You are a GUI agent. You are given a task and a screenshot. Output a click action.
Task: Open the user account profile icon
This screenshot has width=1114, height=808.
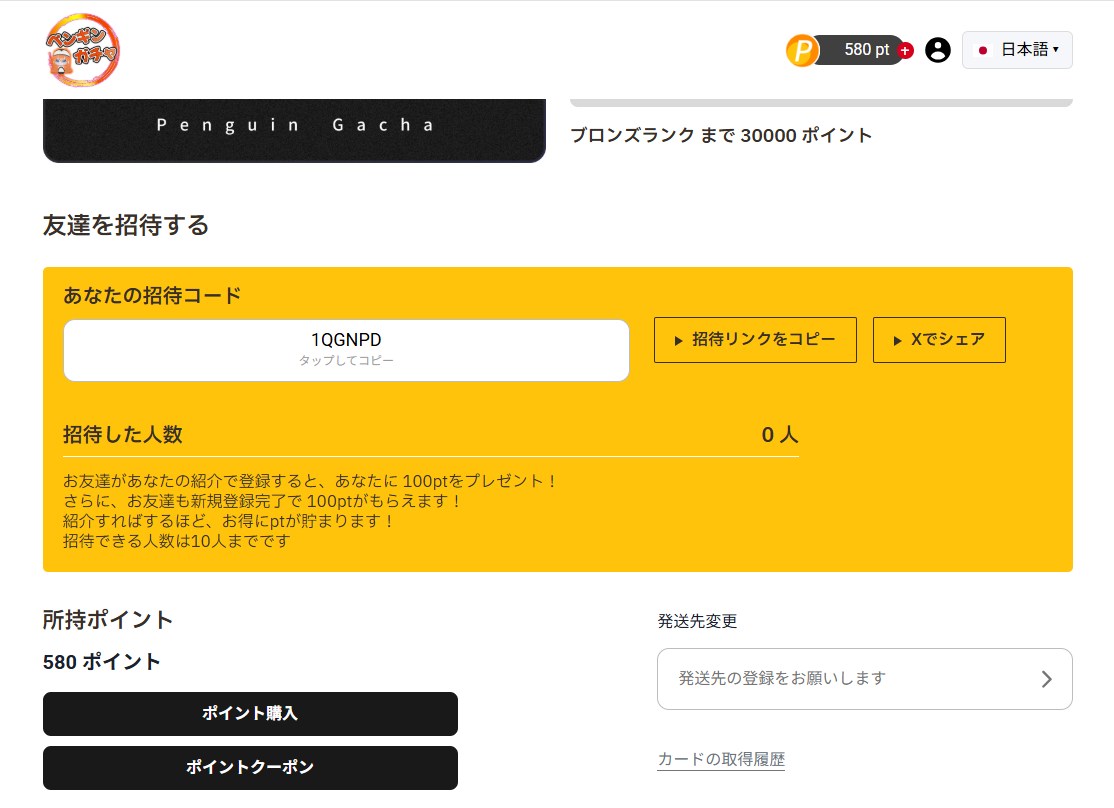pos(937,50)
